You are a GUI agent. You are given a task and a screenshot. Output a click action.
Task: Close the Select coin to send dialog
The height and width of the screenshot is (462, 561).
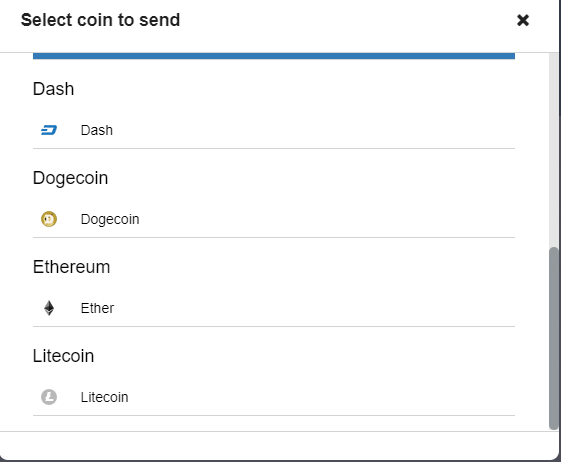[523, 20]
